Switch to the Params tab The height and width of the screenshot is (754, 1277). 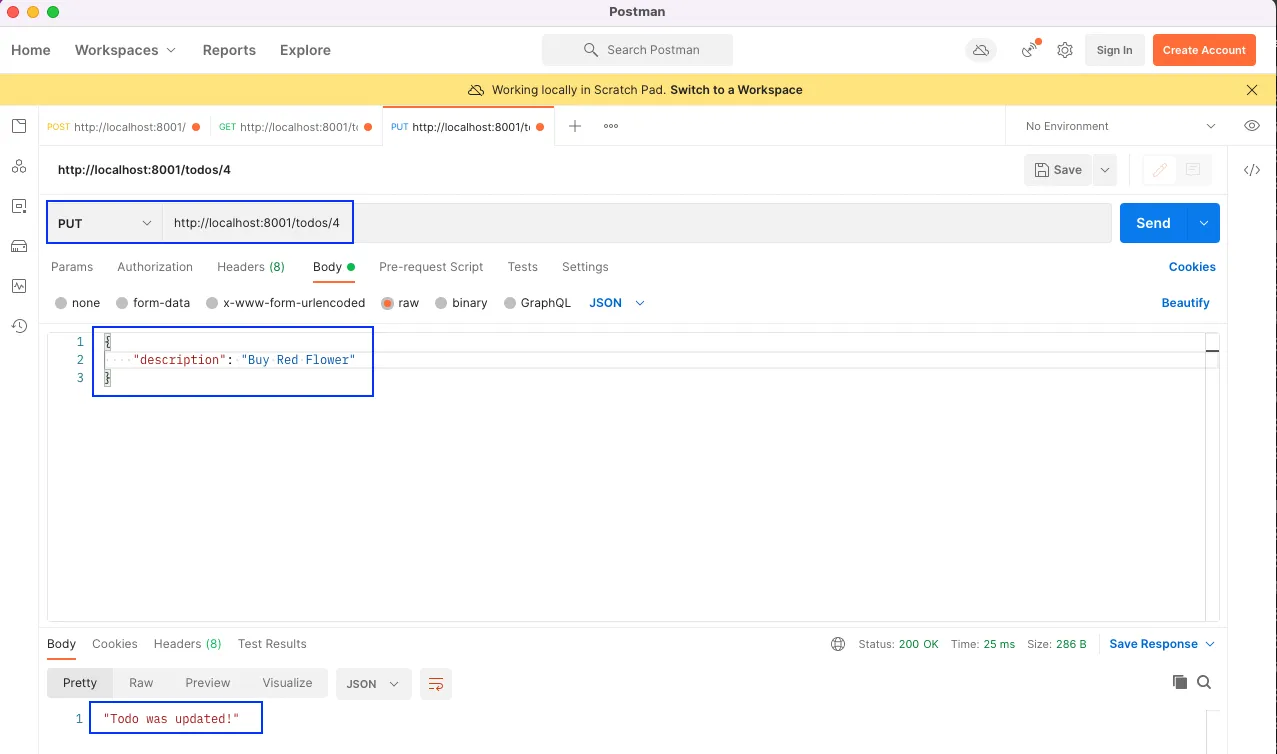[x=72, y=267]
